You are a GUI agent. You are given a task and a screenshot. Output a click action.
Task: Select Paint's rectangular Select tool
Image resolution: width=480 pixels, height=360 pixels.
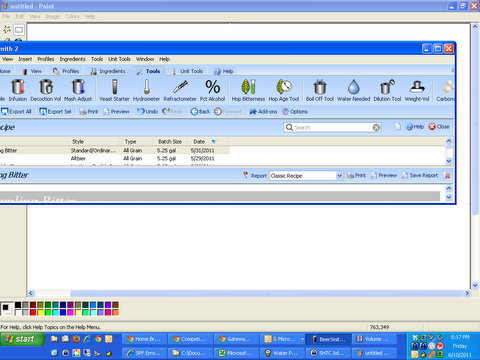point(19,30)
